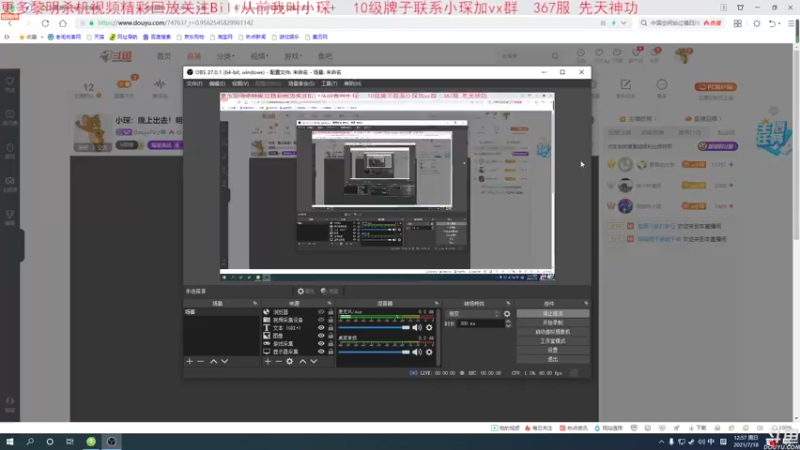Toggle visibility of browser source (浏览器)
Screen dimensions: 800x450
pyautogui.click(x=321, y=312)
